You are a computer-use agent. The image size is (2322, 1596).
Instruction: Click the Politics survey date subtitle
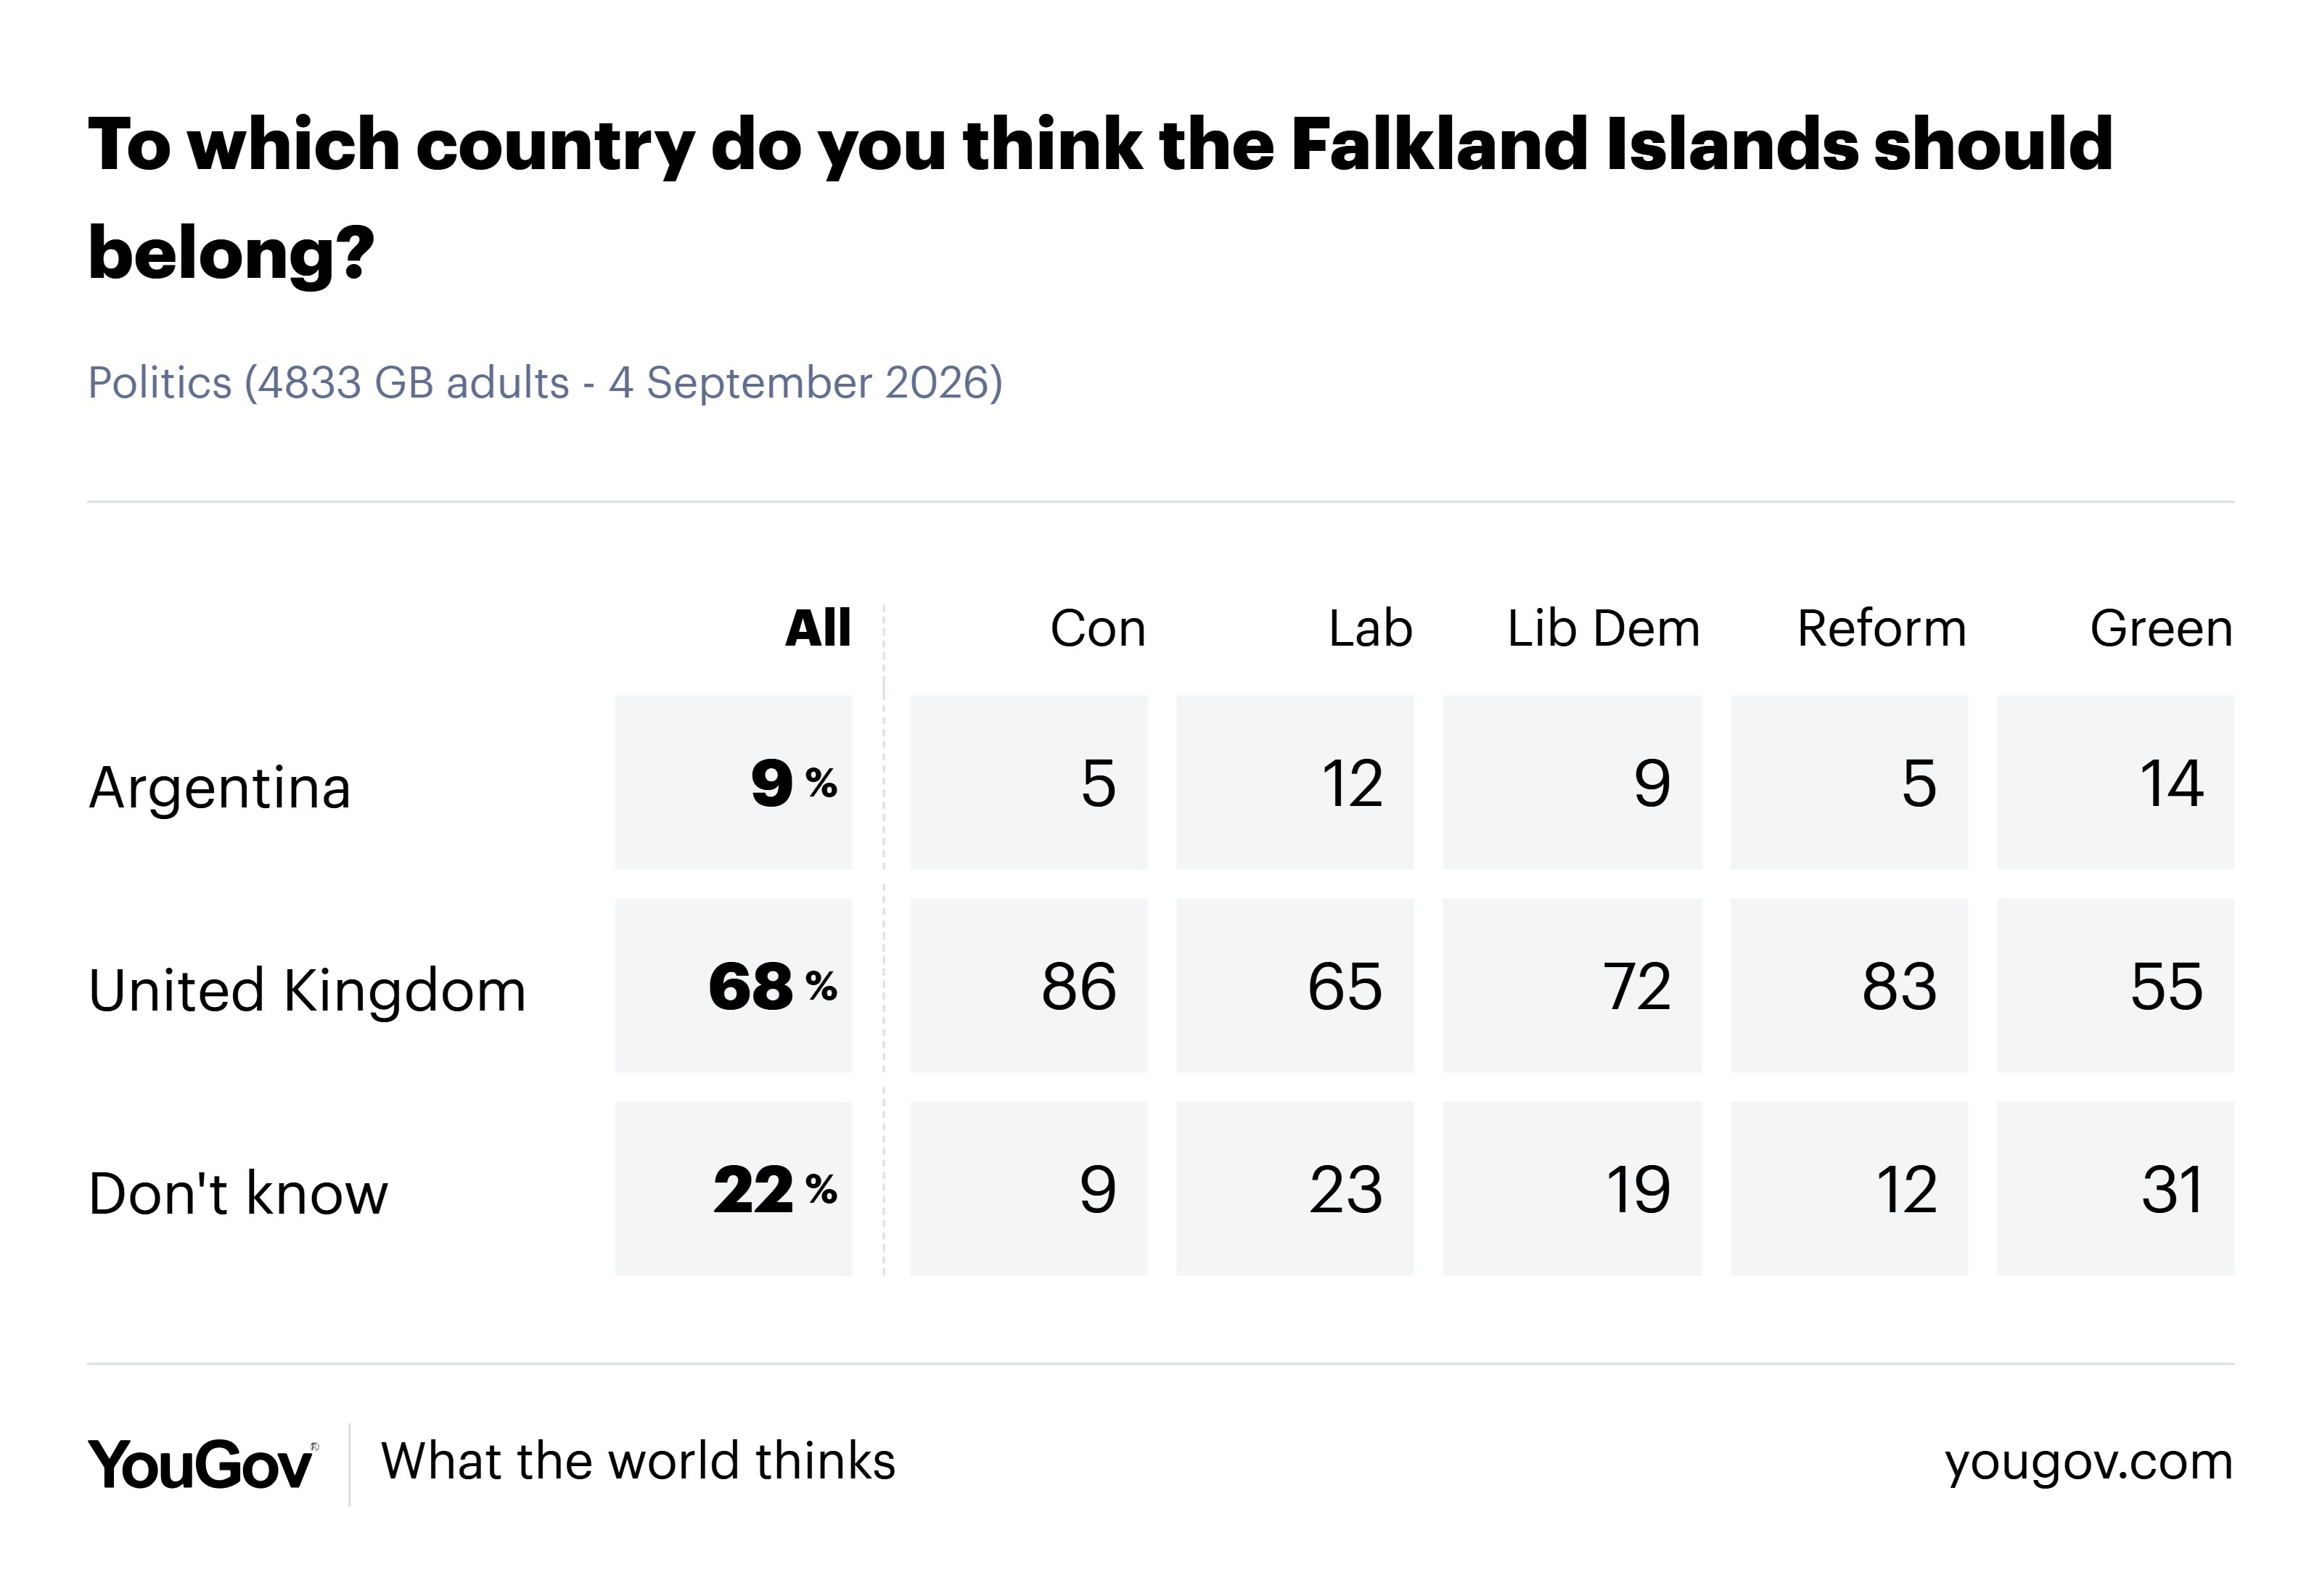(x=545, y=383)
